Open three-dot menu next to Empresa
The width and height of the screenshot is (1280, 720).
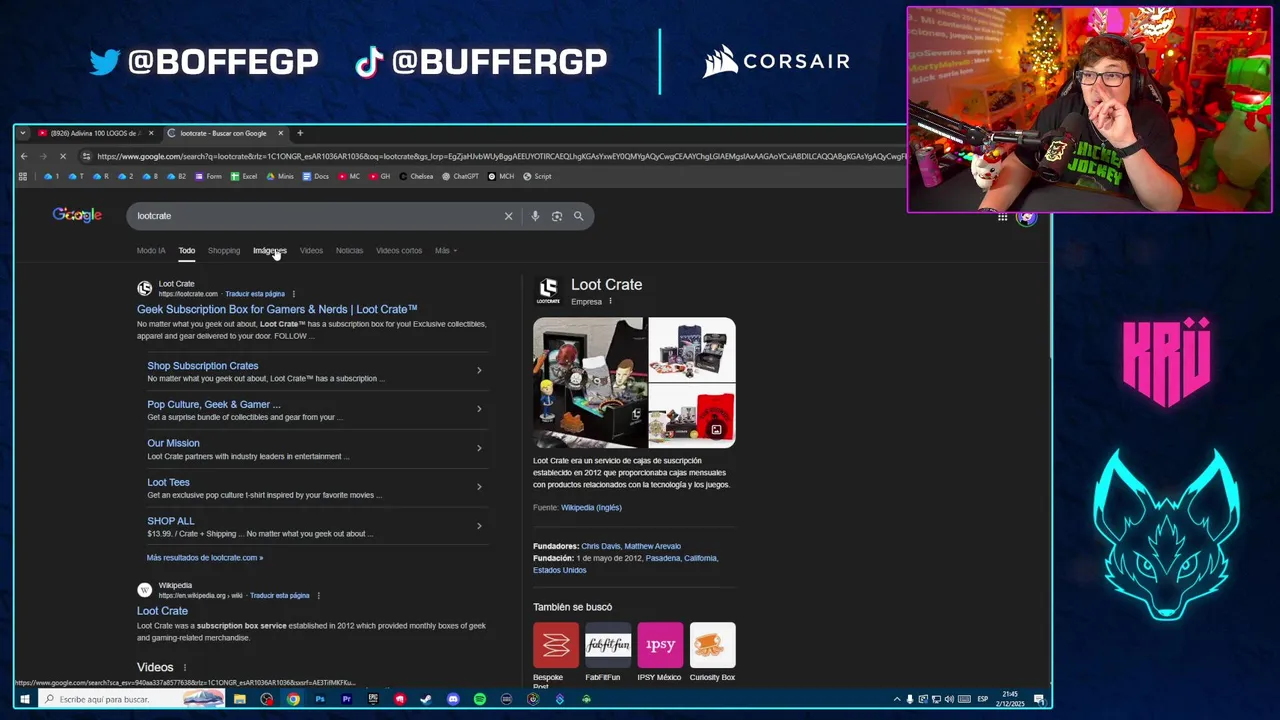point(610,301)
